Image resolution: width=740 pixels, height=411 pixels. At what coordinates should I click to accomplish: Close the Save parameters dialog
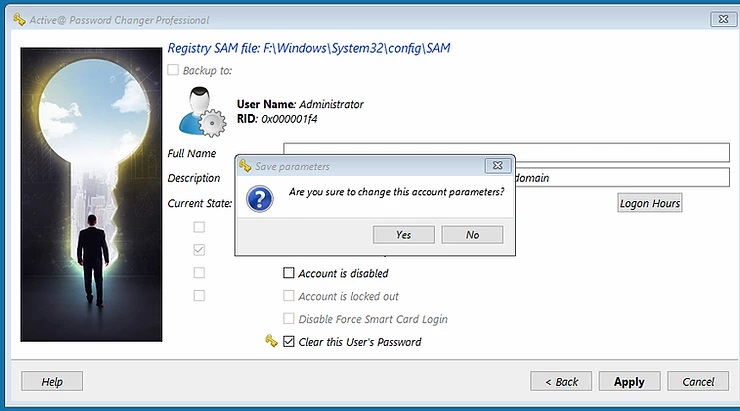tap(497, 166)
